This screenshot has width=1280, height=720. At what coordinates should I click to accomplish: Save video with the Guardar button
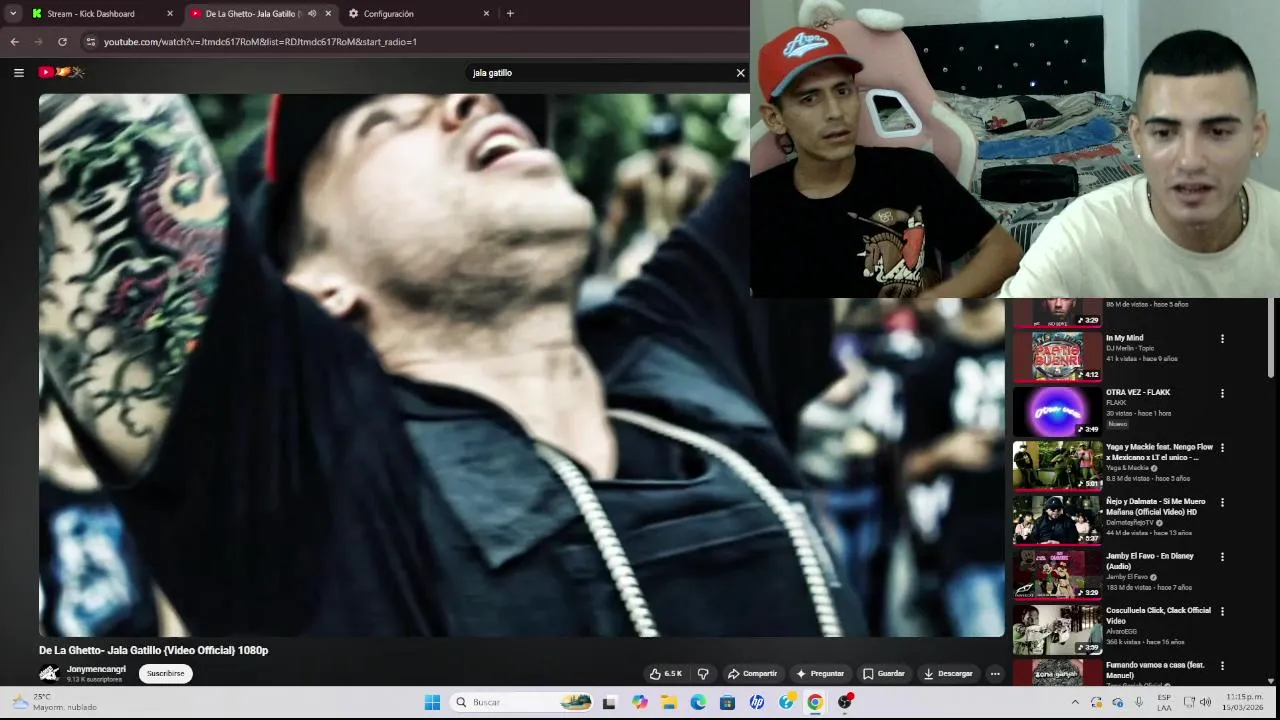point(884,674)
